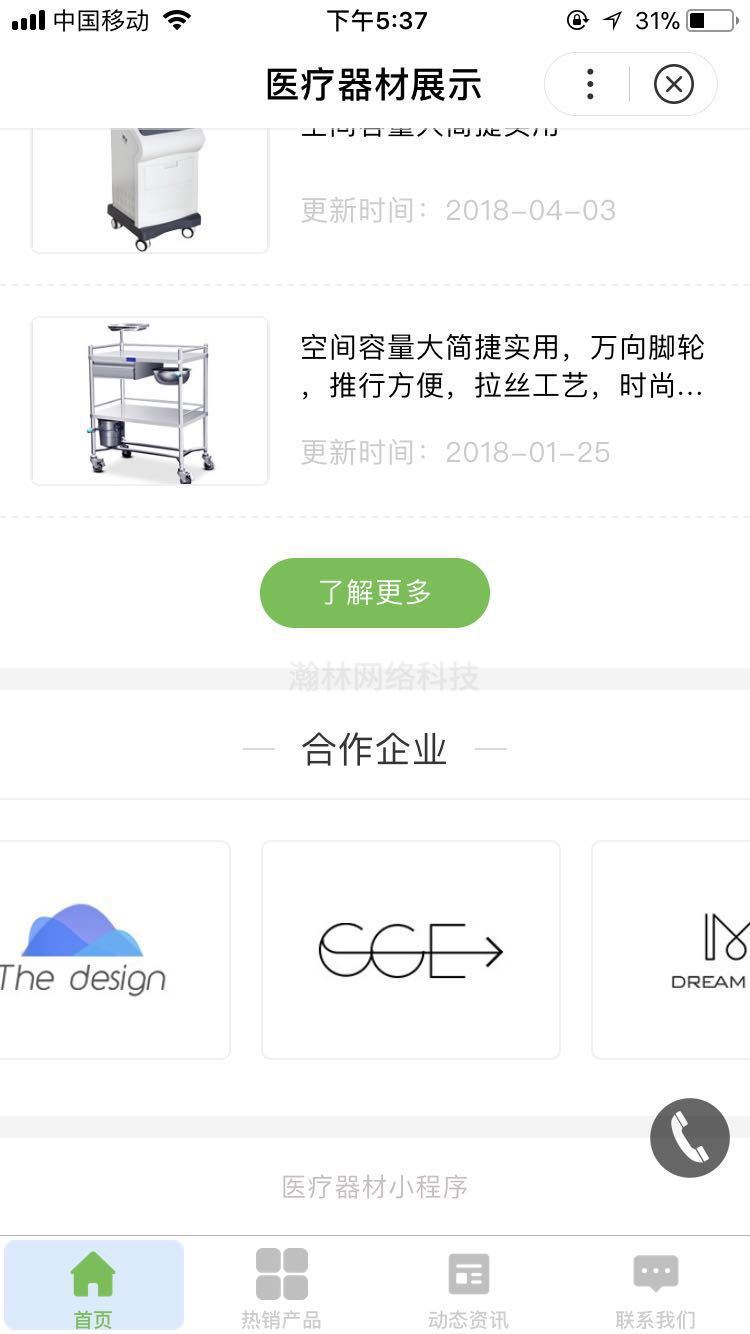Open the stainless steel trolley product image

[150, 401]
